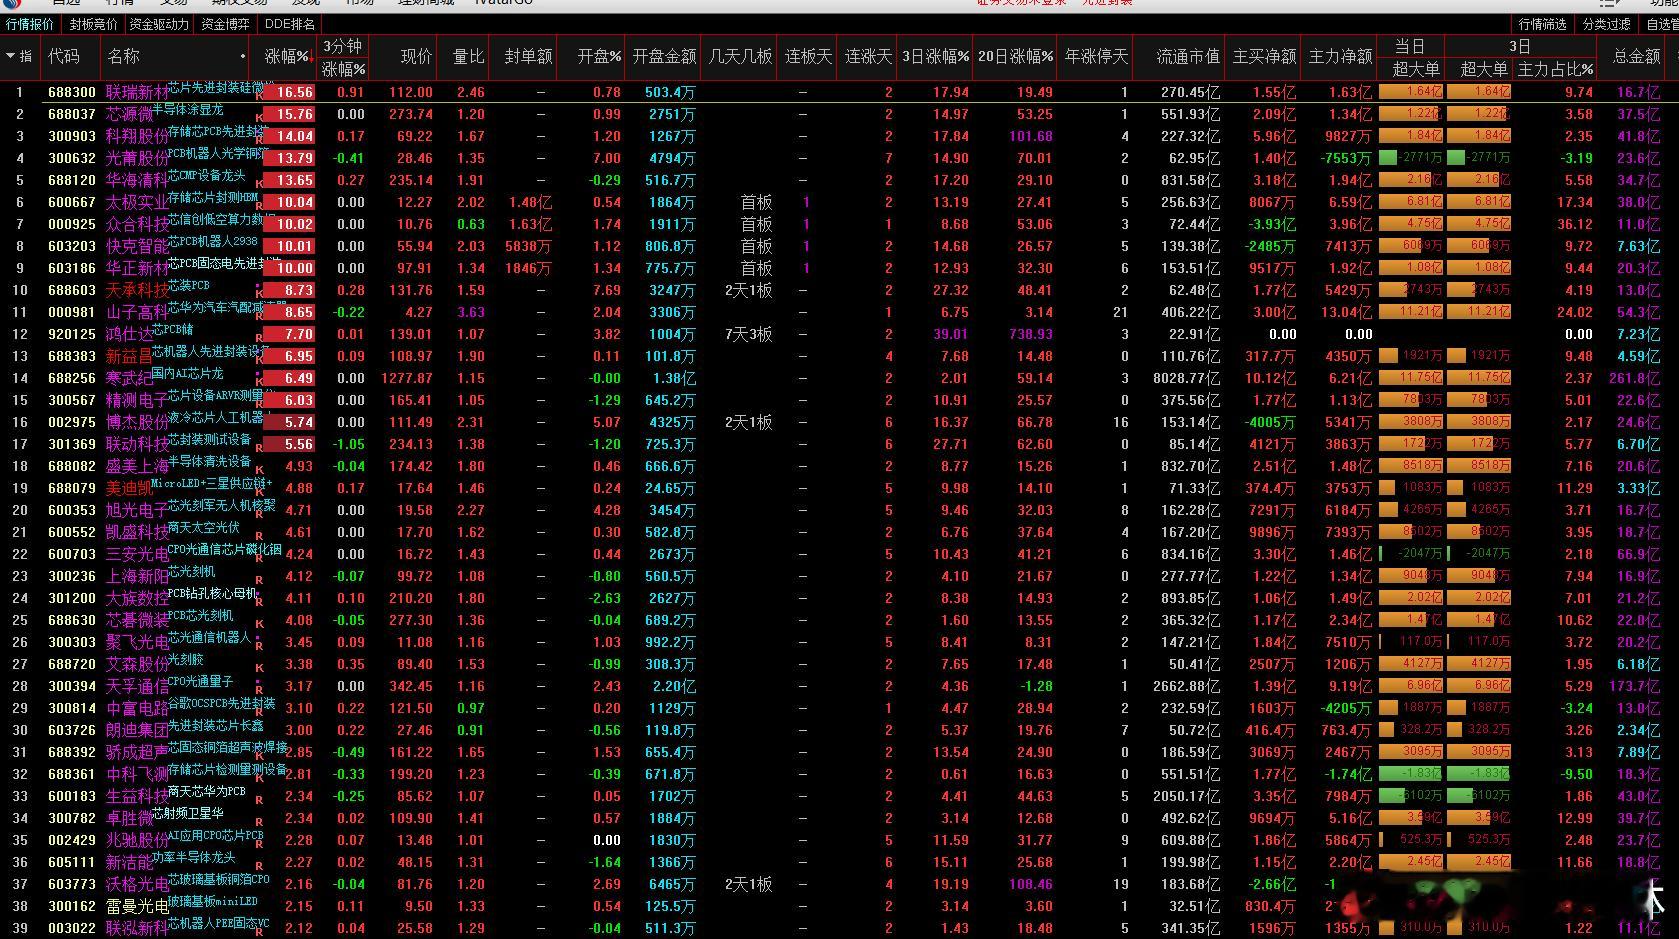Sort by the 主力占比% column header
This screenshot has height=939, width=1679.
(1555, 69)
